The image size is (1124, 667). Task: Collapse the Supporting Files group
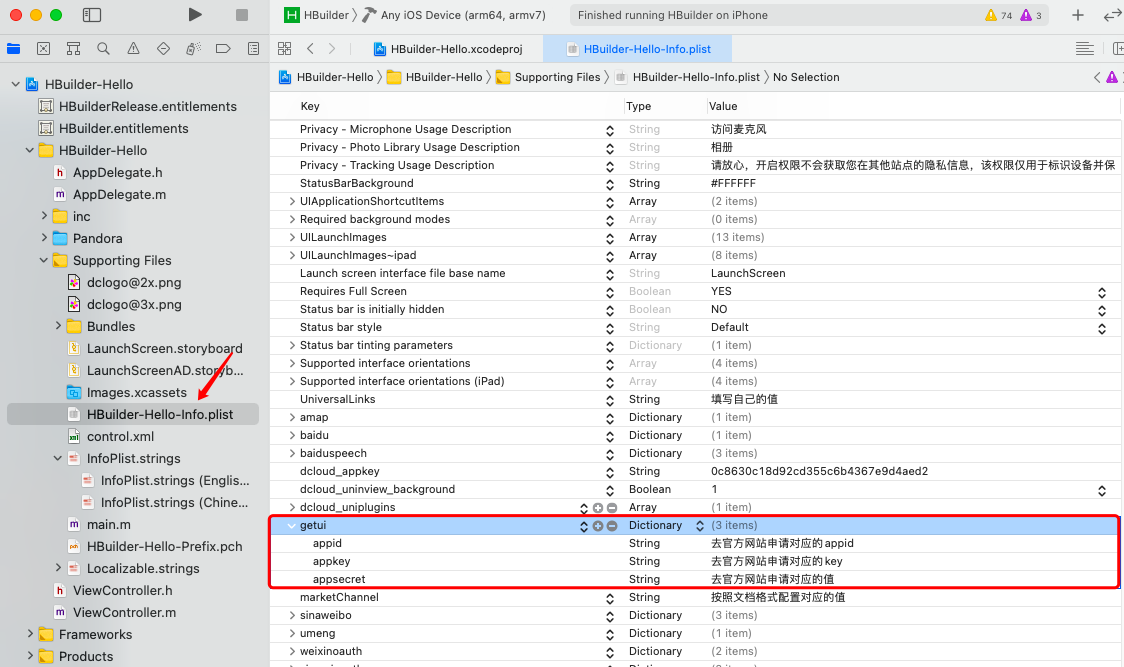pyautogui.click(x=44, y=260)
